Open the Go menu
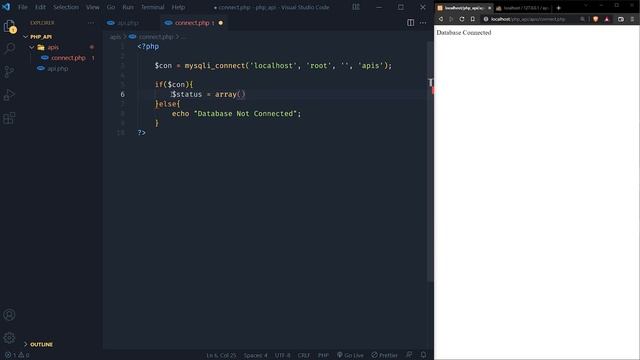This screenshot has width=640, height=360. click(111, 7)
